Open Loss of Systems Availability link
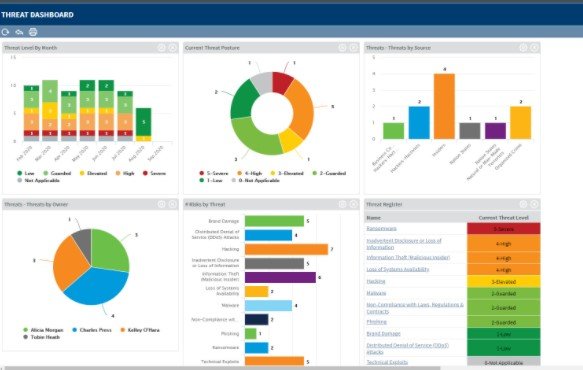The height and width of the screenshot is (370, 583). point(397,269)
